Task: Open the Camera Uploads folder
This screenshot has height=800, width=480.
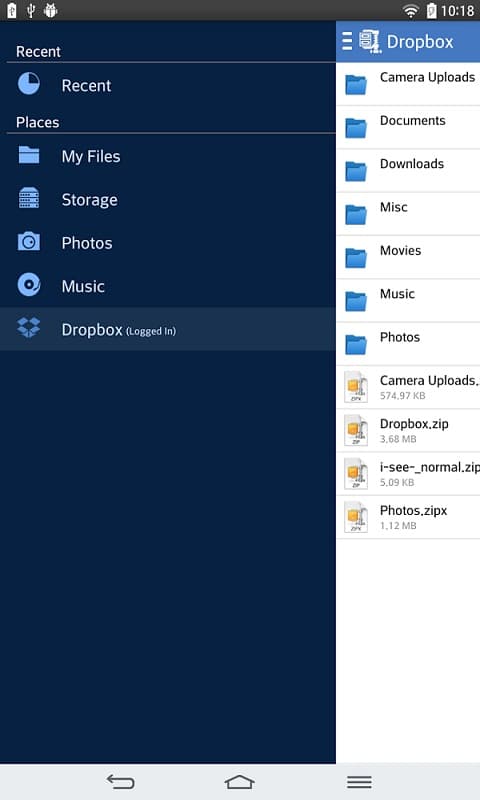Action: 408,85
